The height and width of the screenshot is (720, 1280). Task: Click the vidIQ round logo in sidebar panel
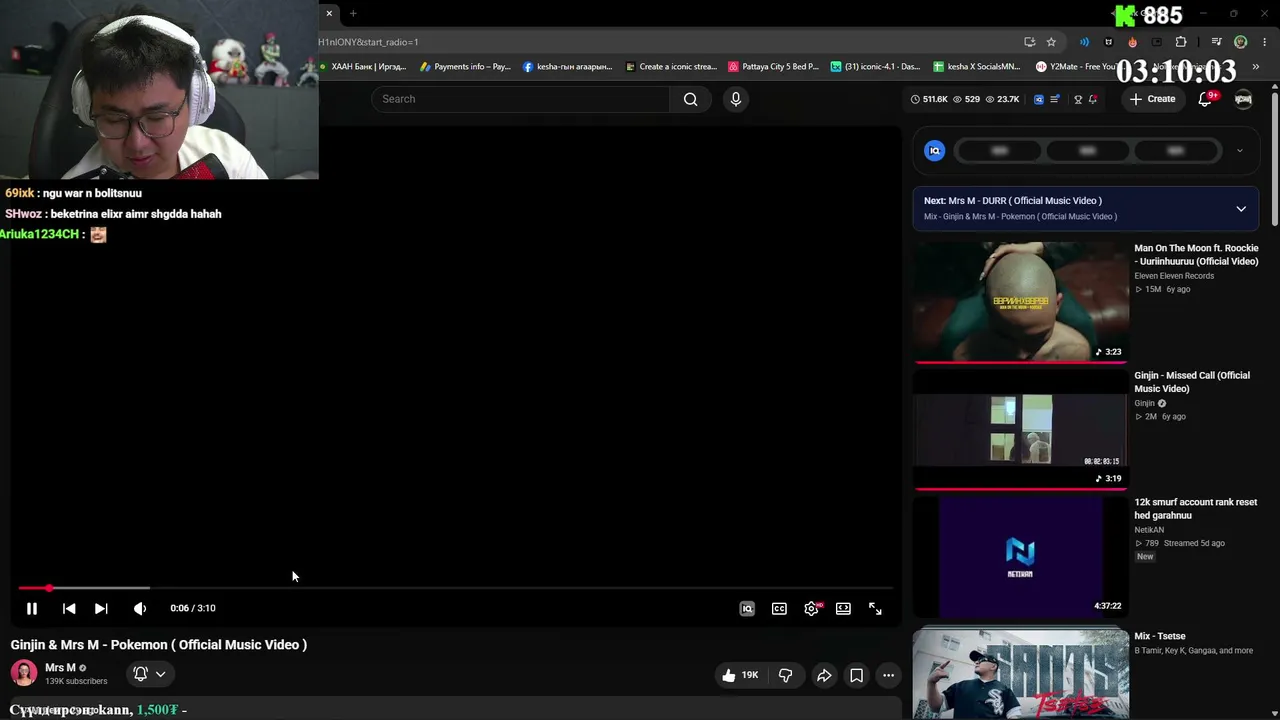[935, 151]
